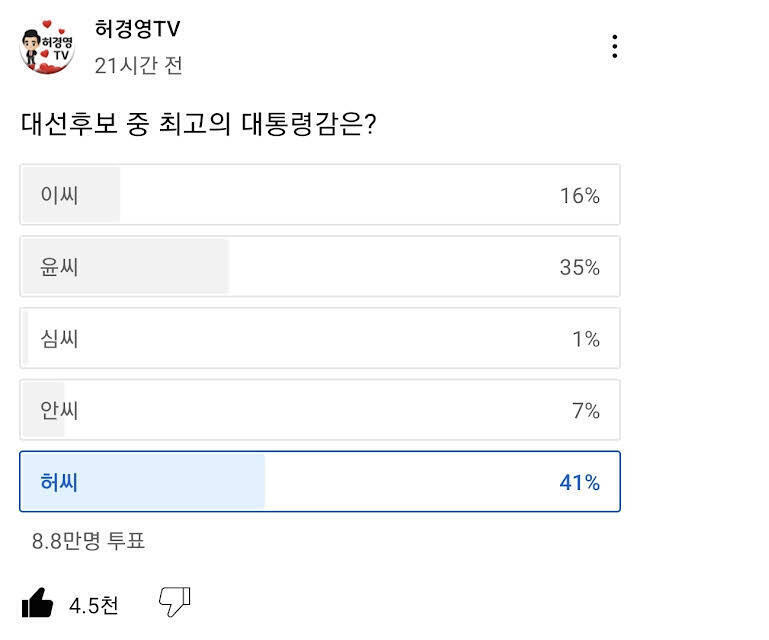This screenshot has height=640, width=769.
Task: Click the 1% result on 심씨 row
Action: [585, 339]
